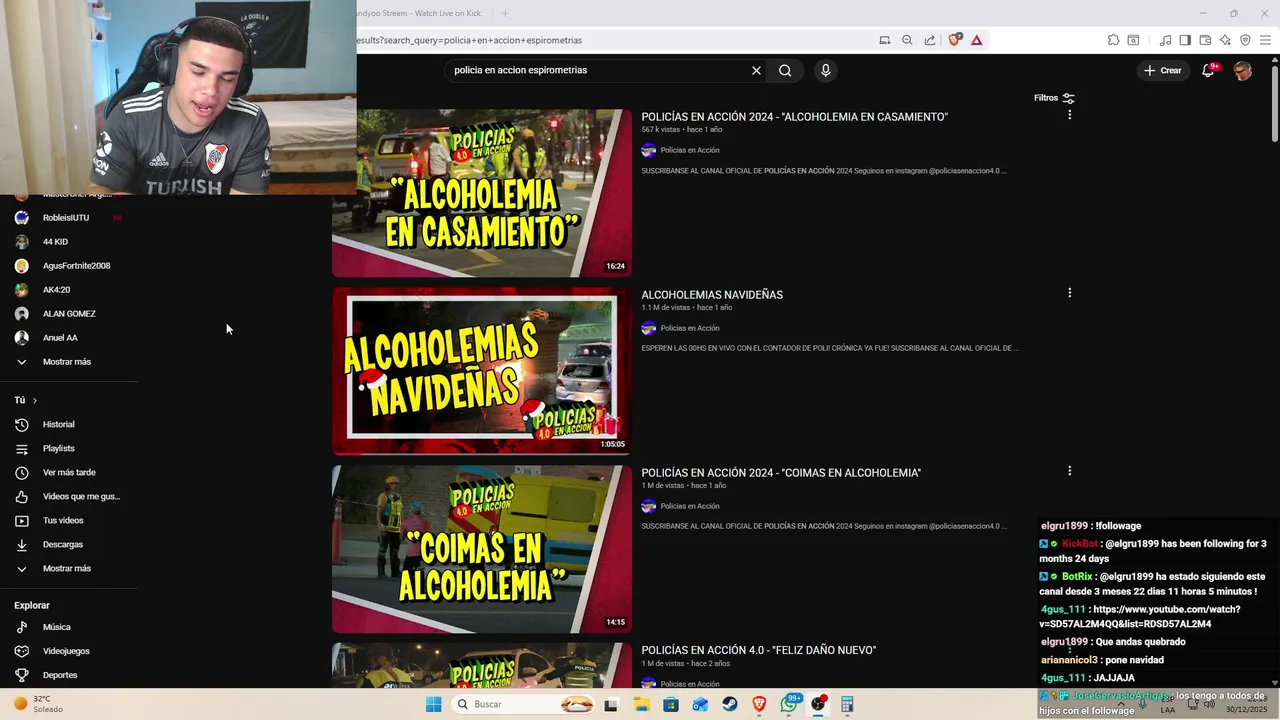Open the Windows Start menu

click(433, 704)
